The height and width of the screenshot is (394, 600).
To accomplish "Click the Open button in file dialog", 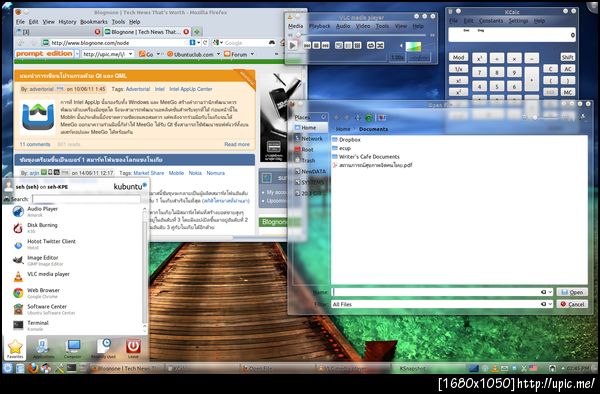I will tap(572, 292).
